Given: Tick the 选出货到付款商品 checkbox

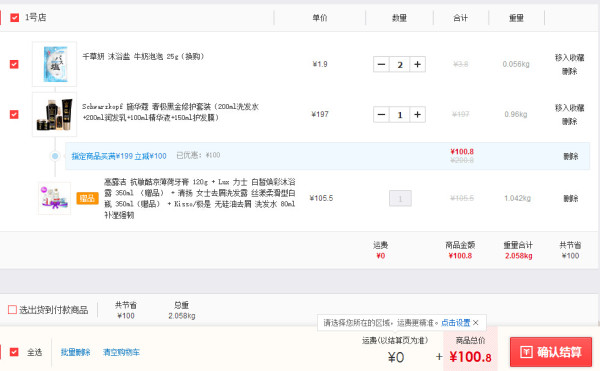Looking at the screenshot, I should (x=12, y=309).
